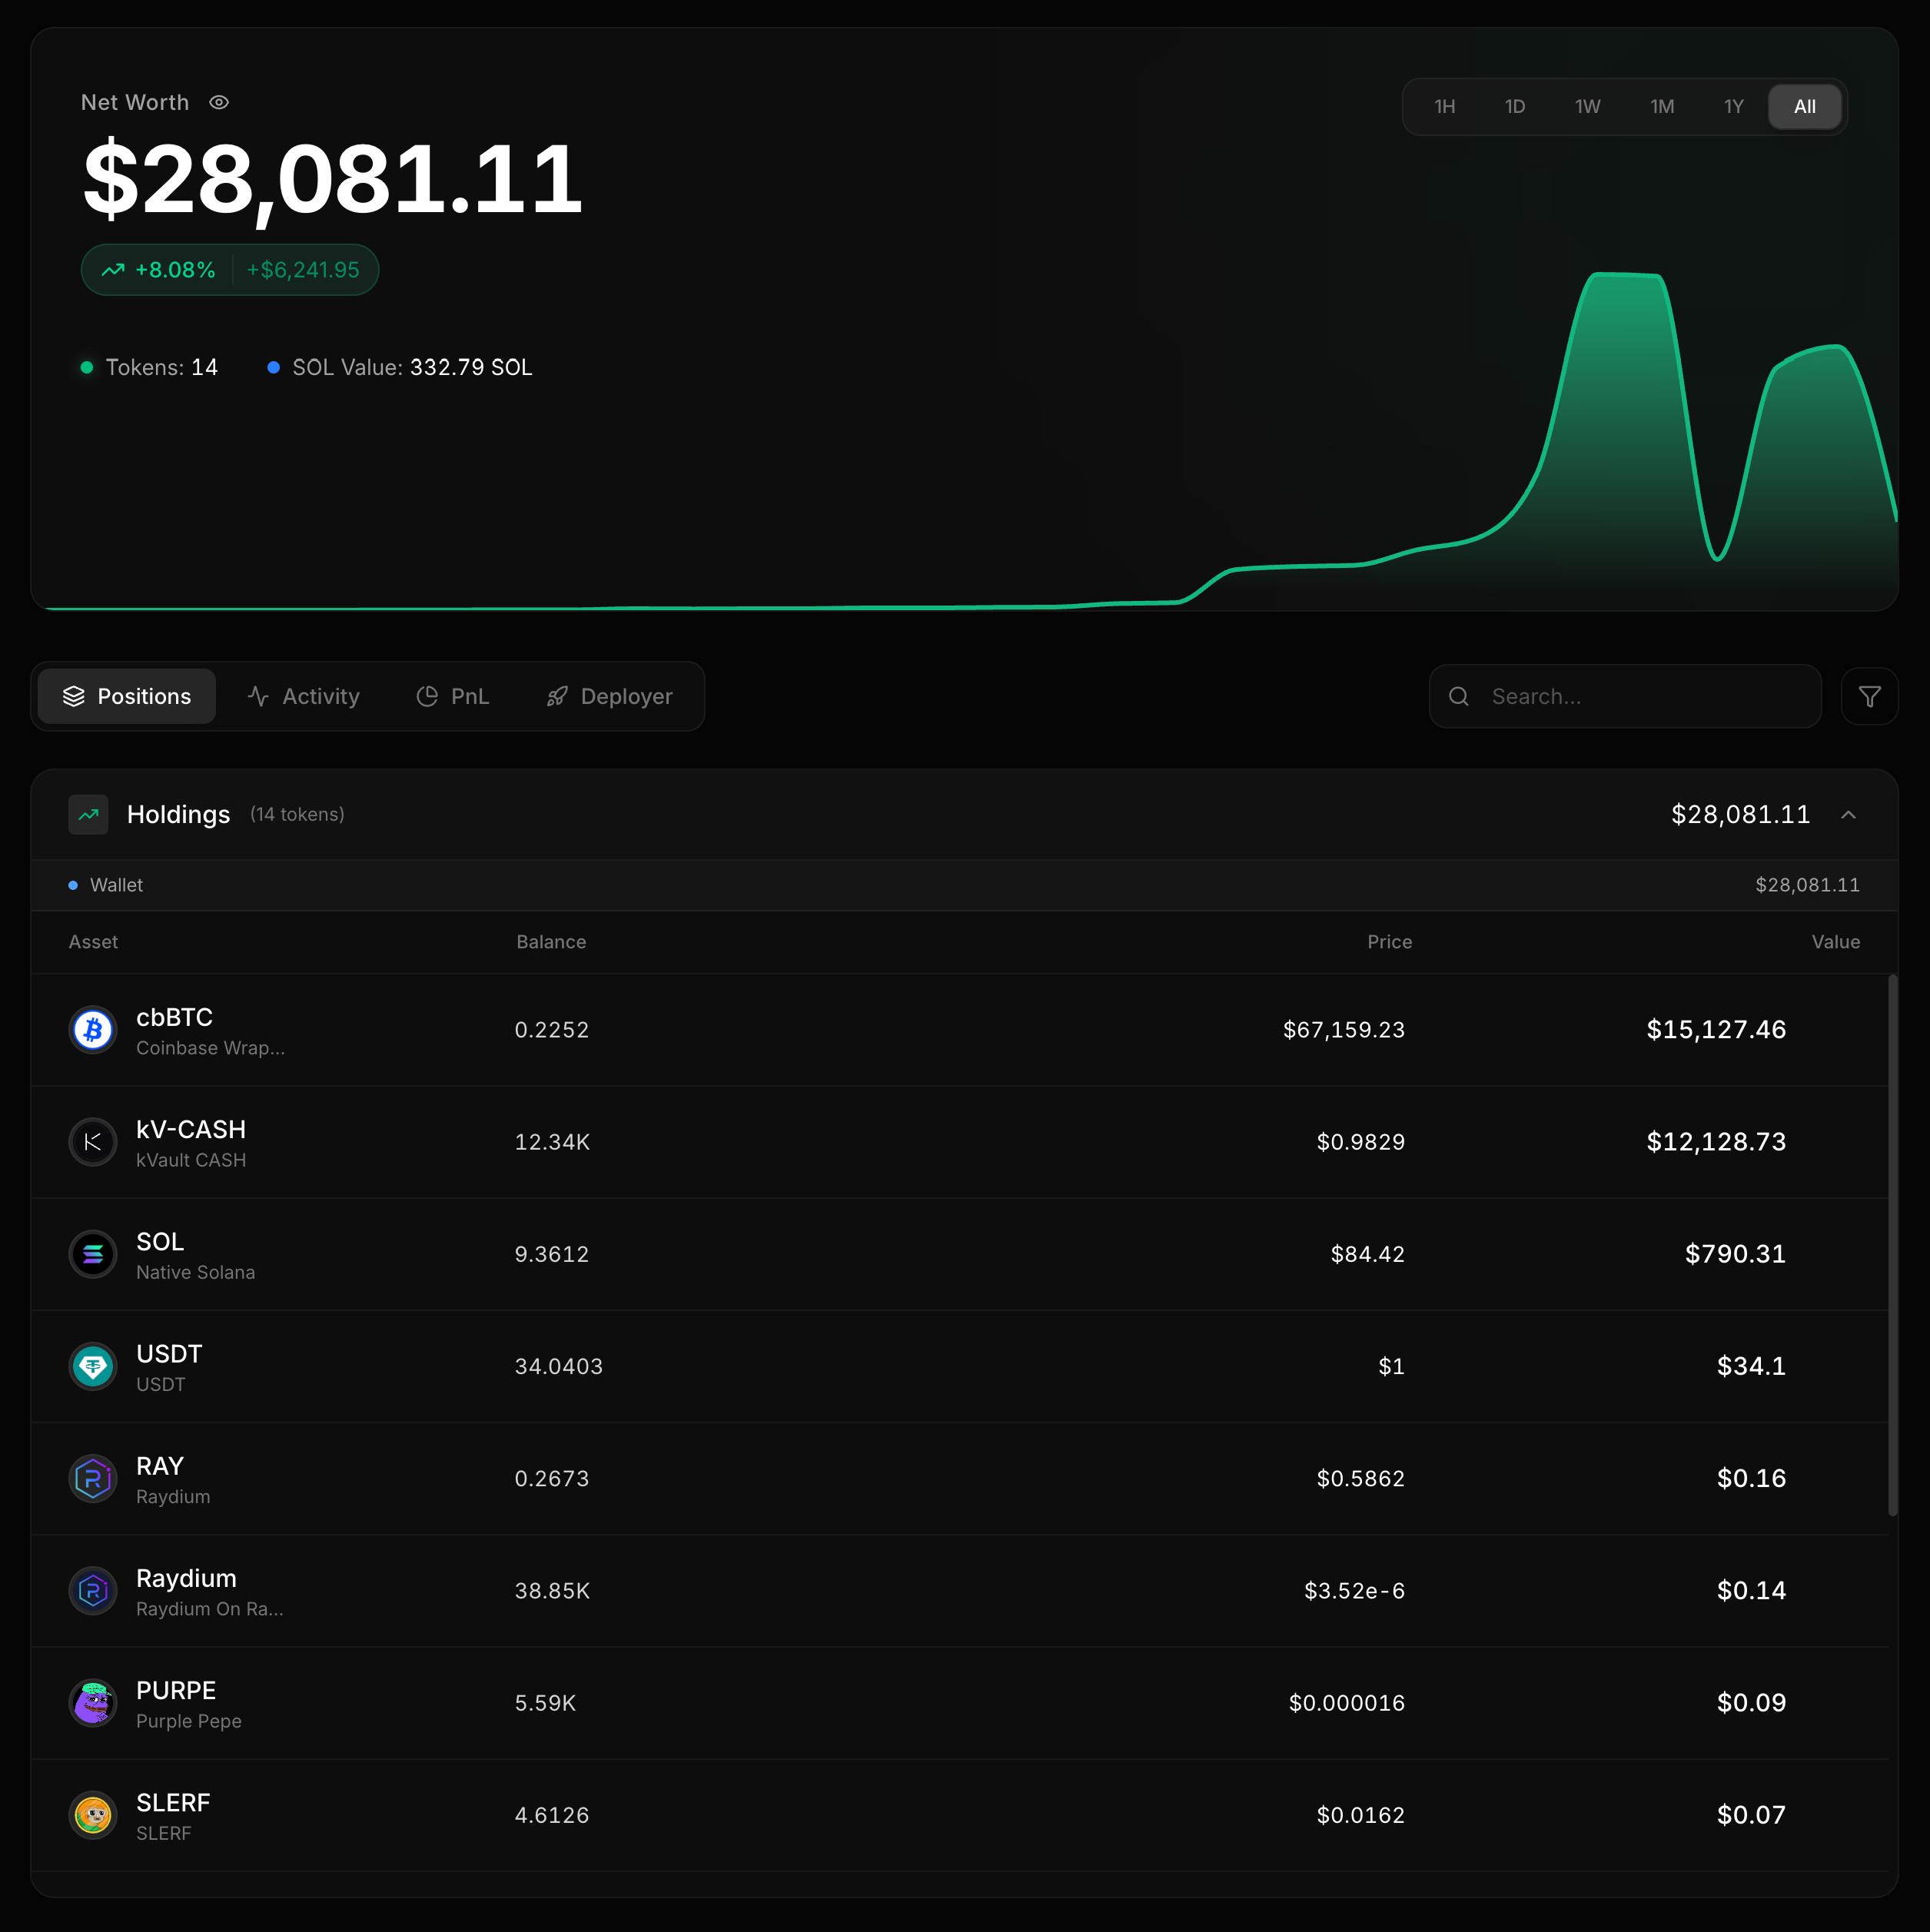Click the cbBTC token icon
The height and width of the screenshot is (1932, 1930).
92,1029
